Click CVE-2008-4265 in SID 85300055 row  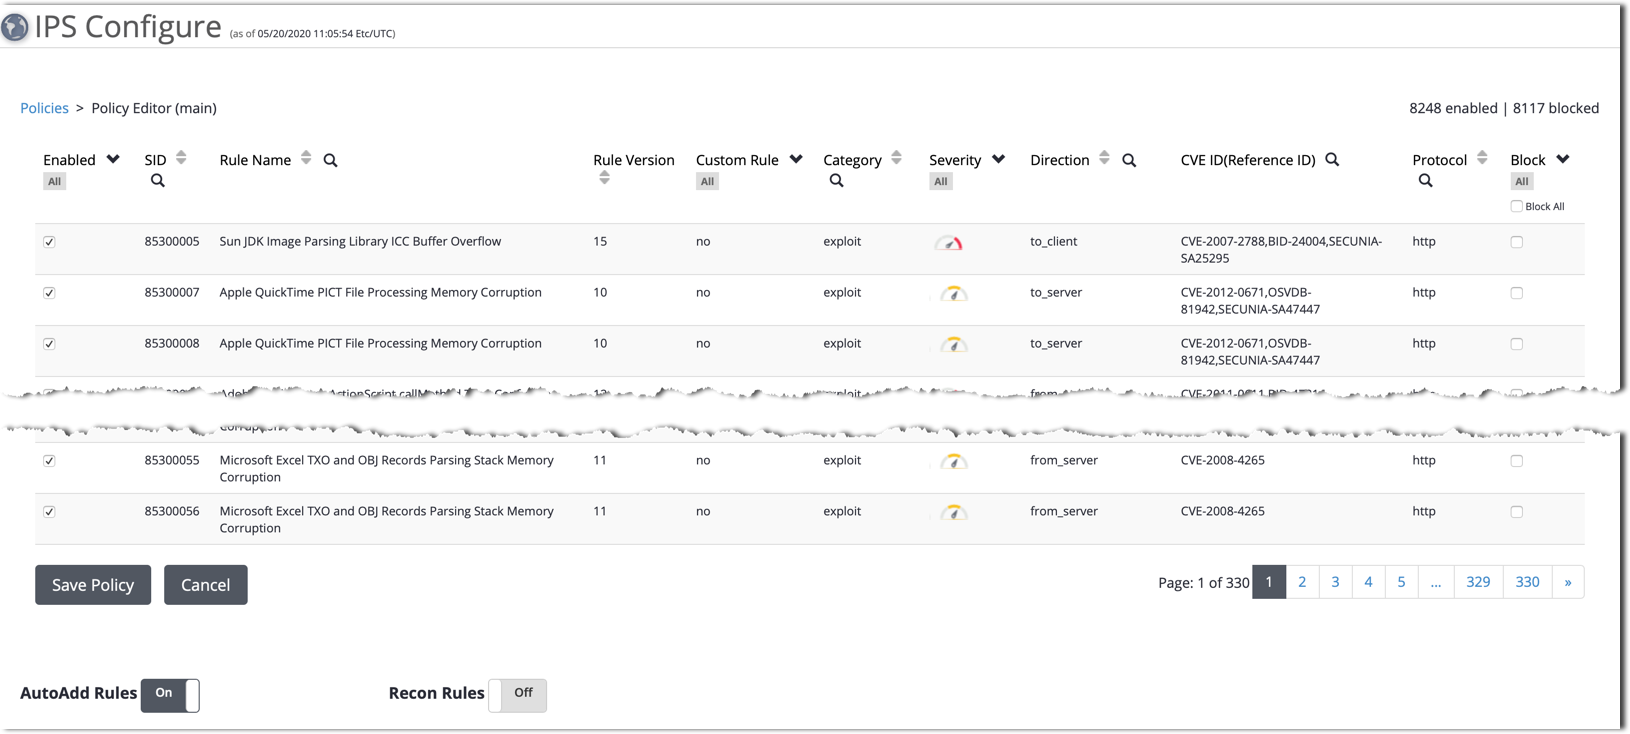coord(1222,461)
